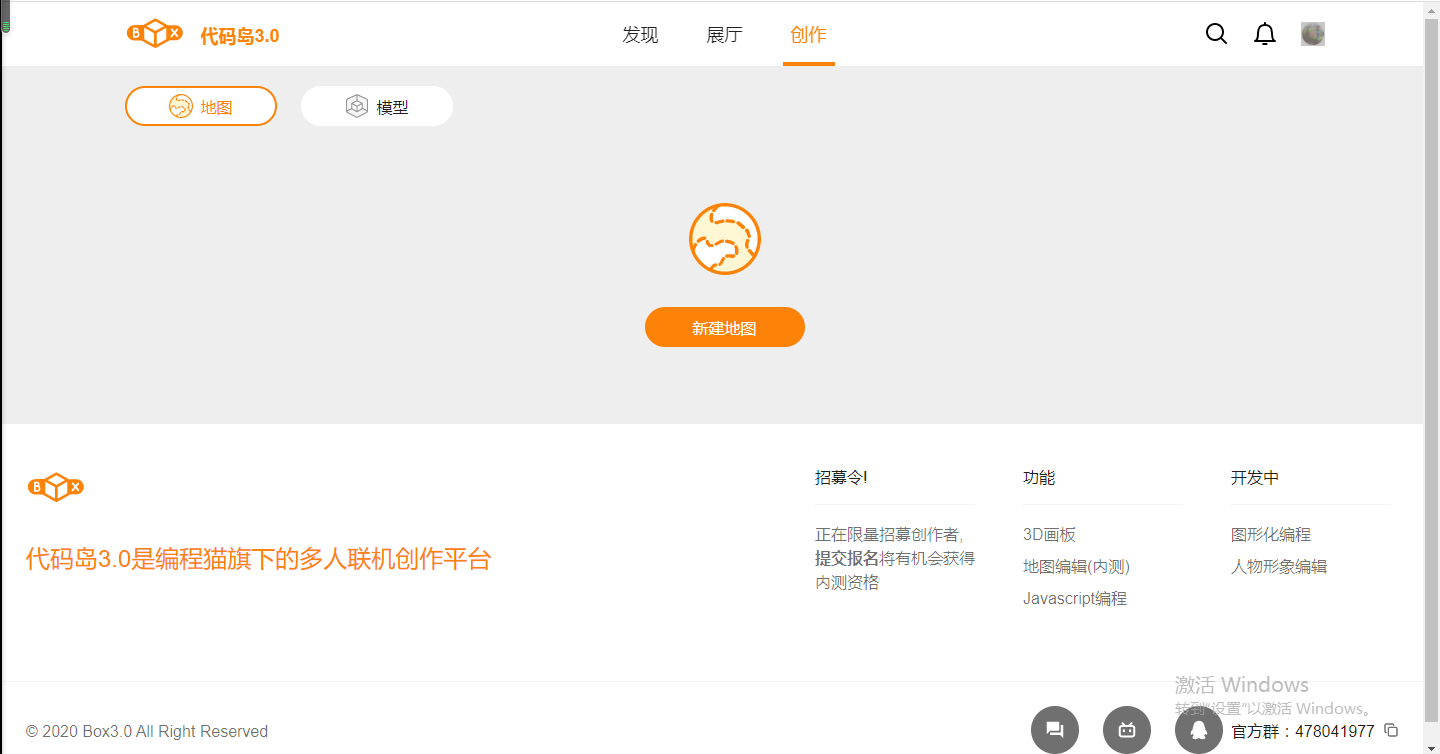Open the 地图编辑(内测) link
1440x754 pixels.
click(1076, 567)
